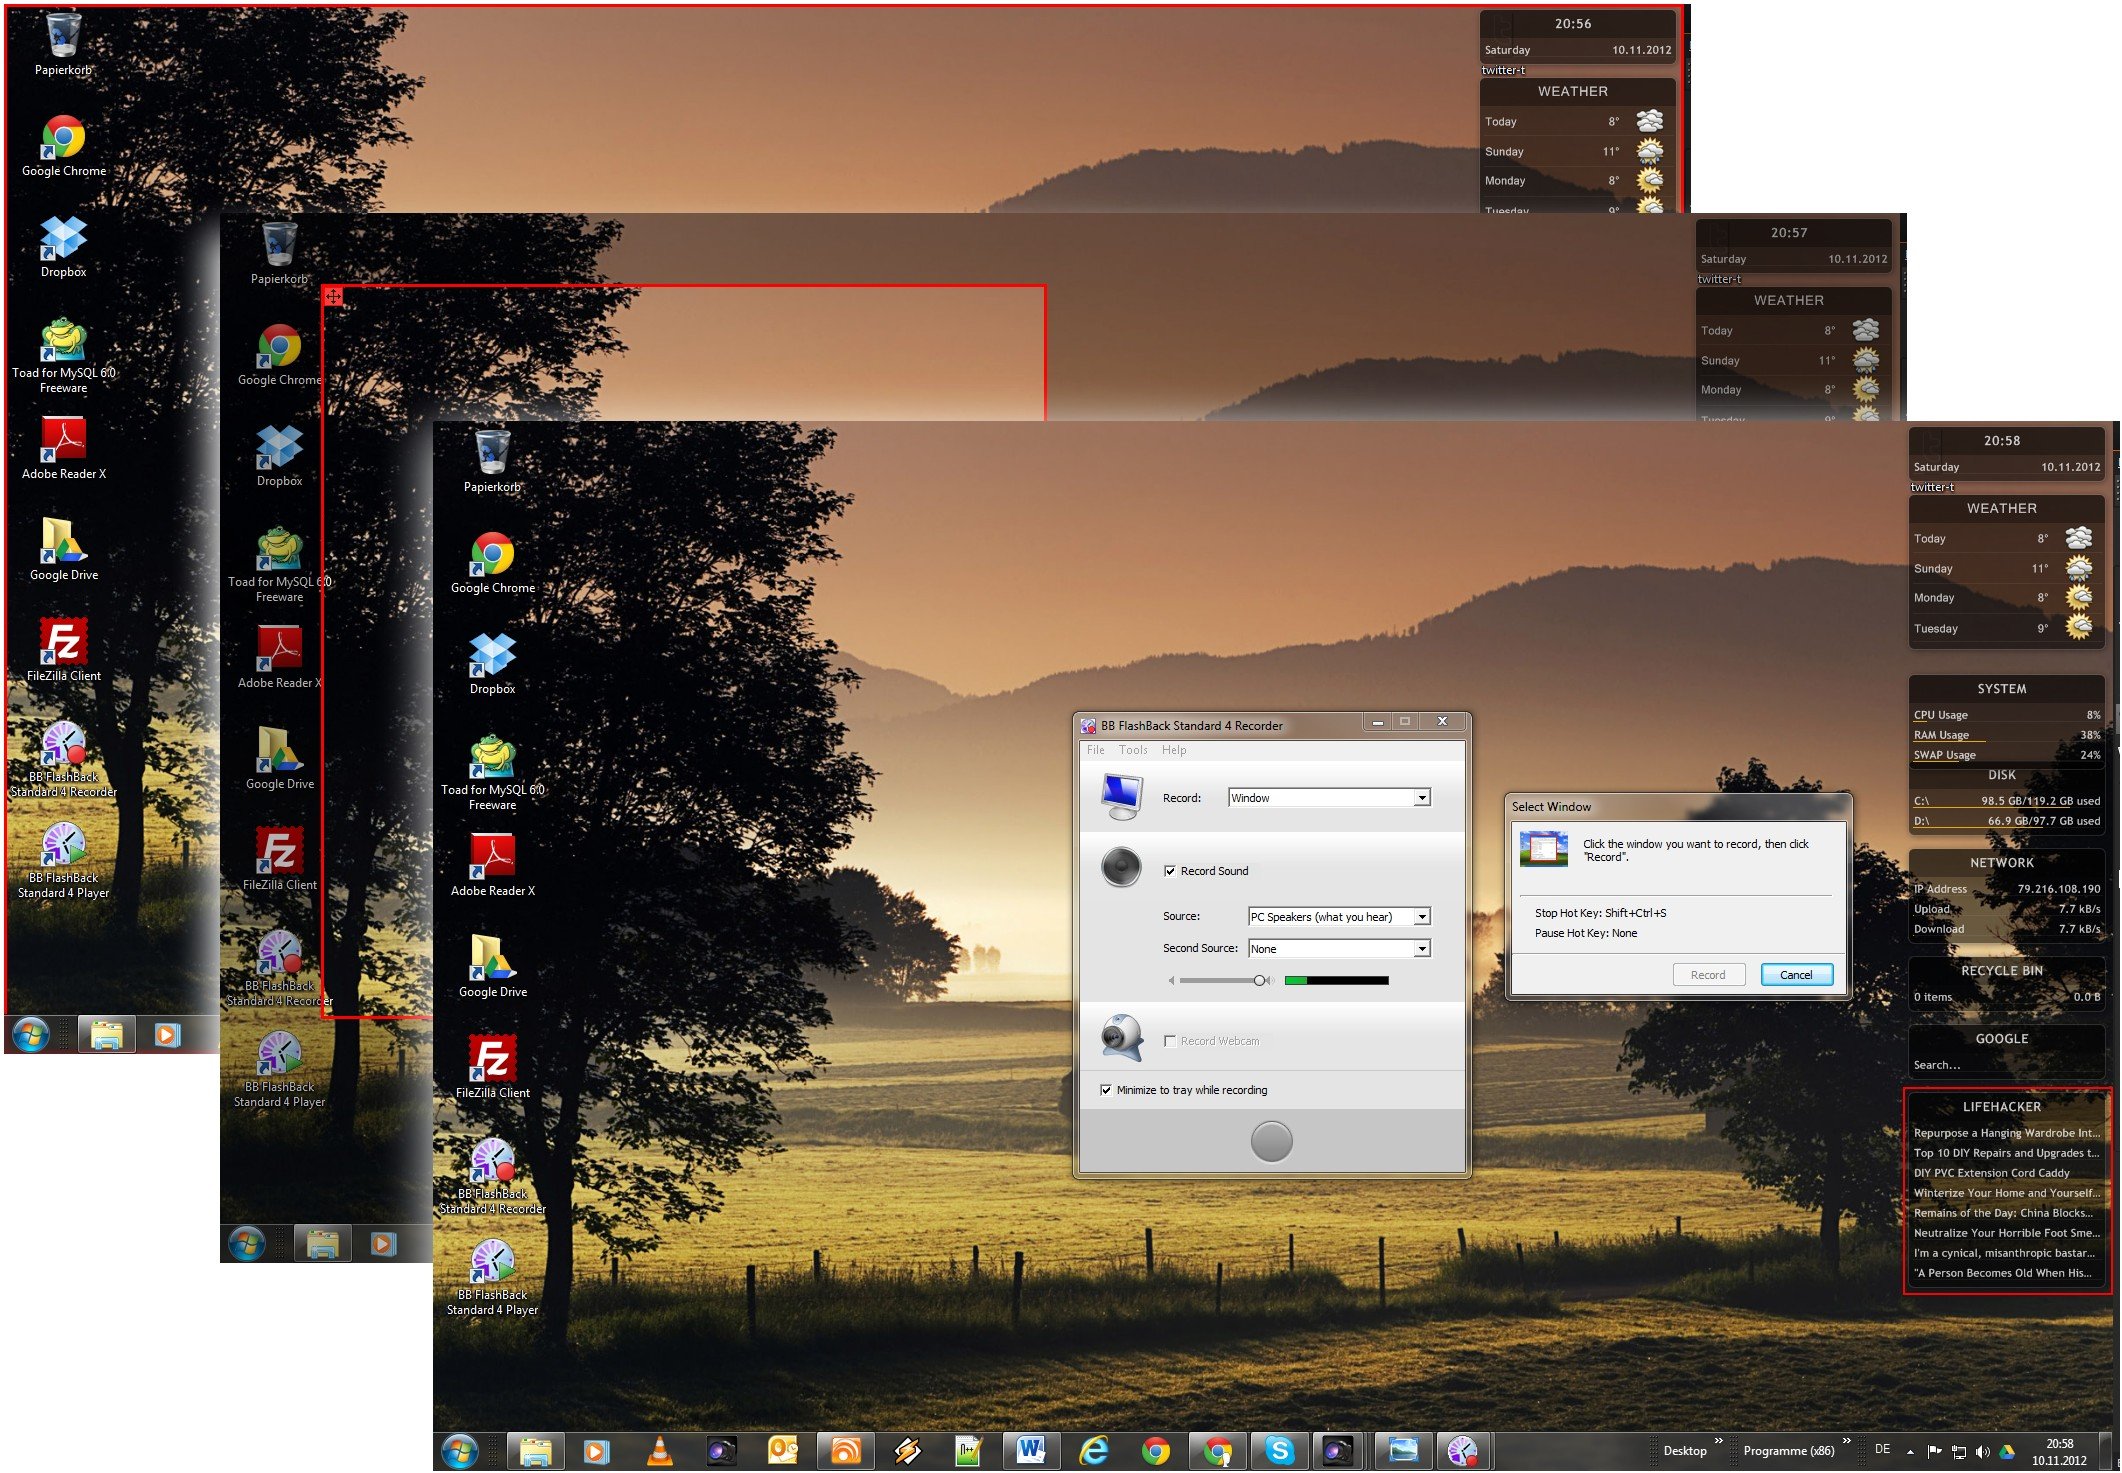Uncheck the Record Sound checkbox

(x=1170, y=871)
